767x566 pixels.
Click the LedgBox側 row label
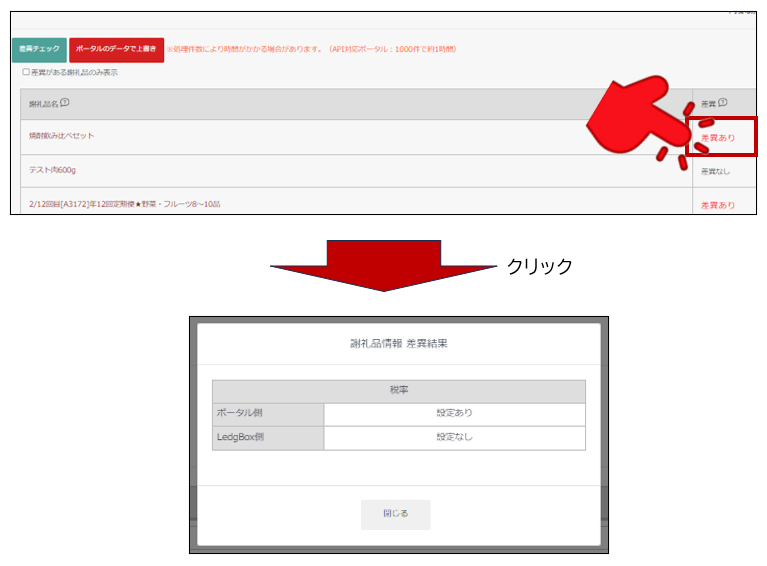click(245, 438)
